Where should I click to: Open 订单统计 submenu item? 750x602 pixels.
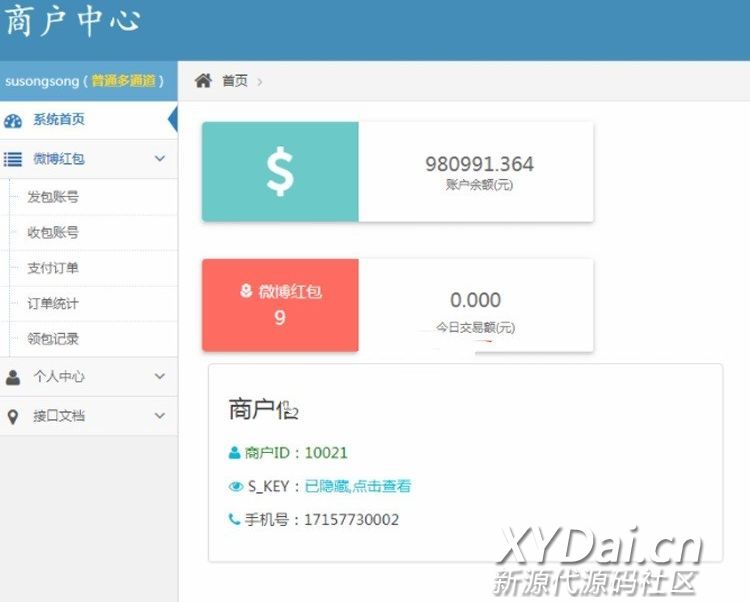[x=53, y=303]
